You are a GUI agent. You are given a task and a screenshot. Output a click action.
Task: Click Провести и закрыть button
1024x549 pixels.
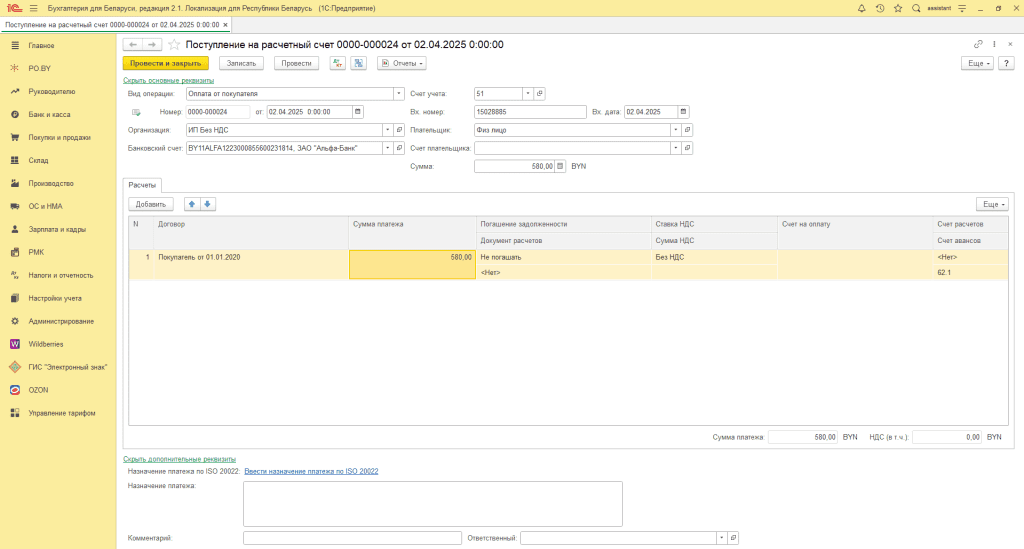pos(166,63)
